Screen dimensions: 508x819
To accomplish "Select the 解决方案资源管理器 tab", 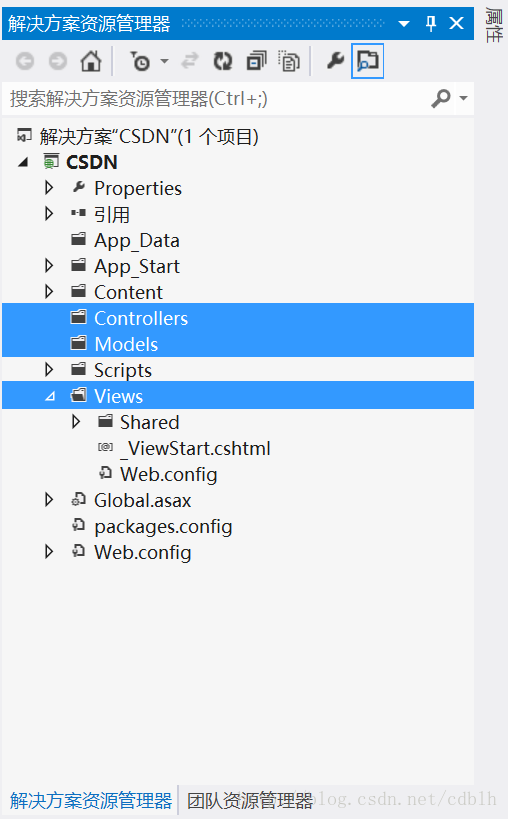I will 91,801.
